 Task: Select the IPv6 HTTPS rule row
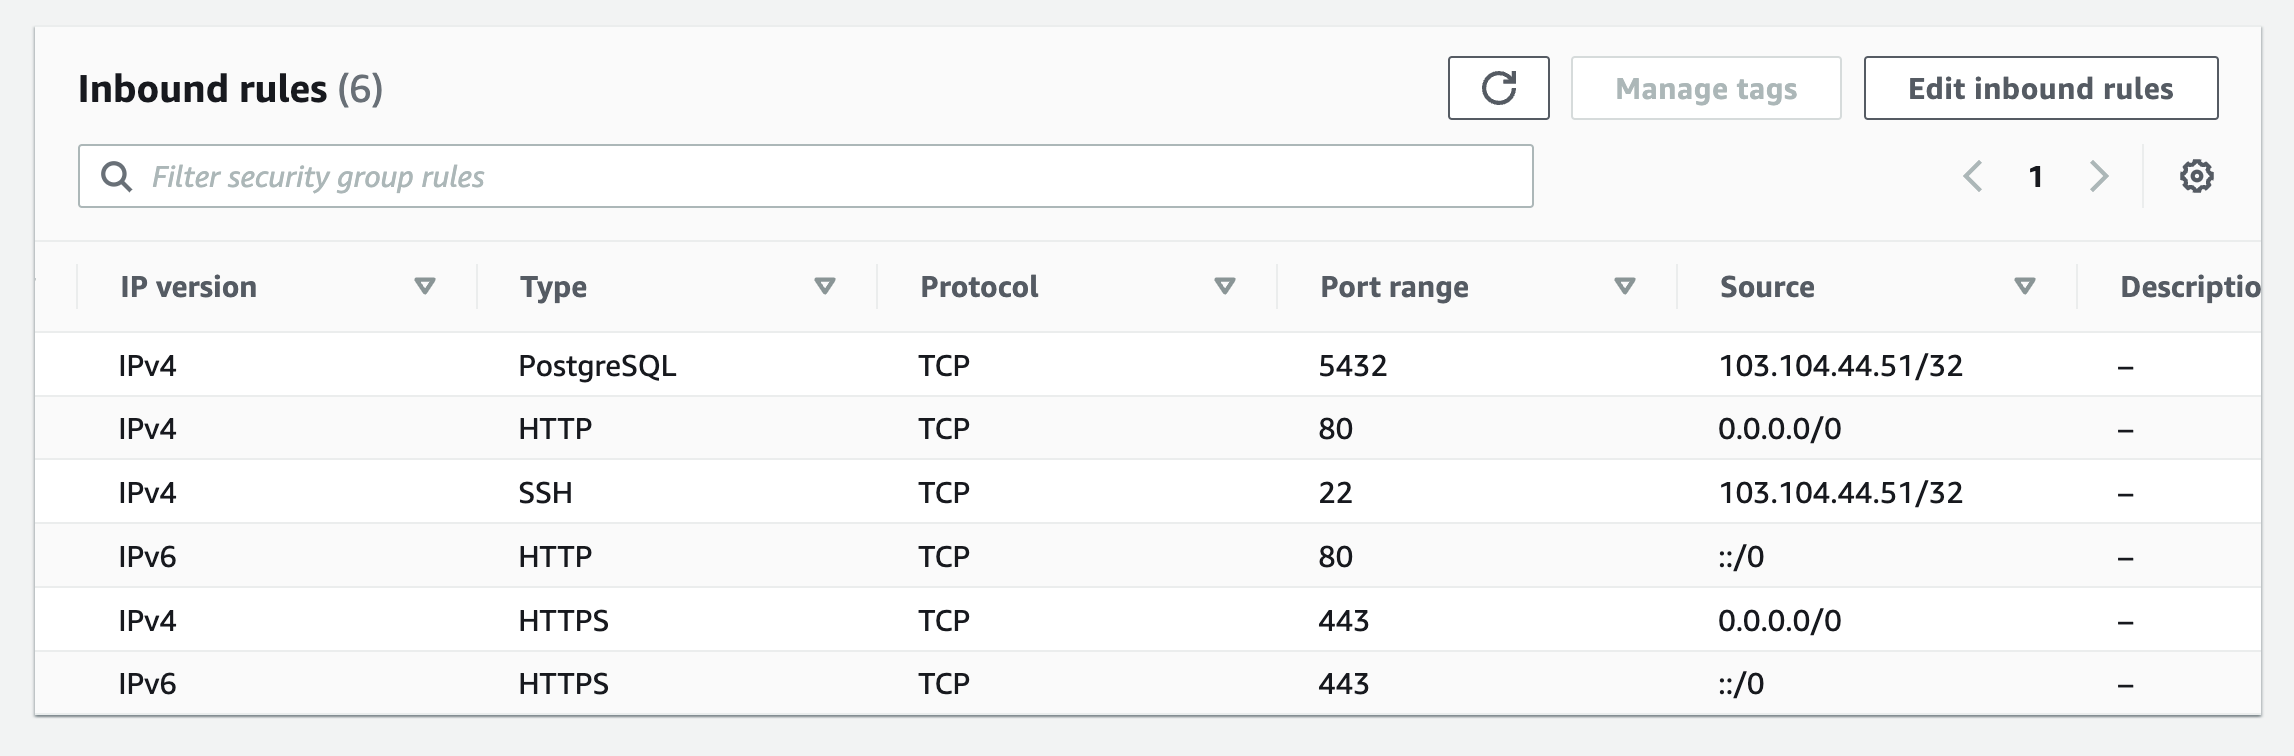coord(600,684)
